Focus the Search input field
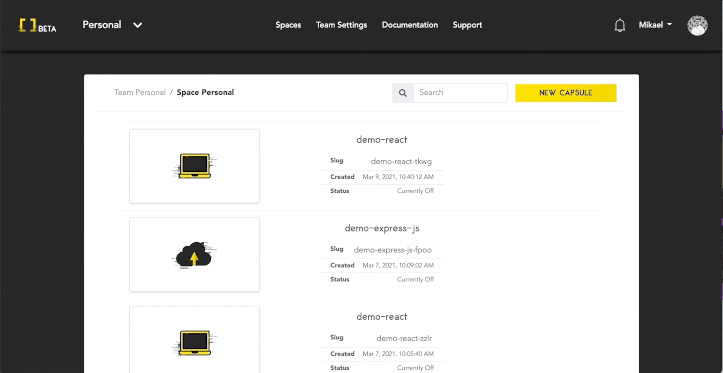Viewport: 723px width, 373px height. pos(460,93)
